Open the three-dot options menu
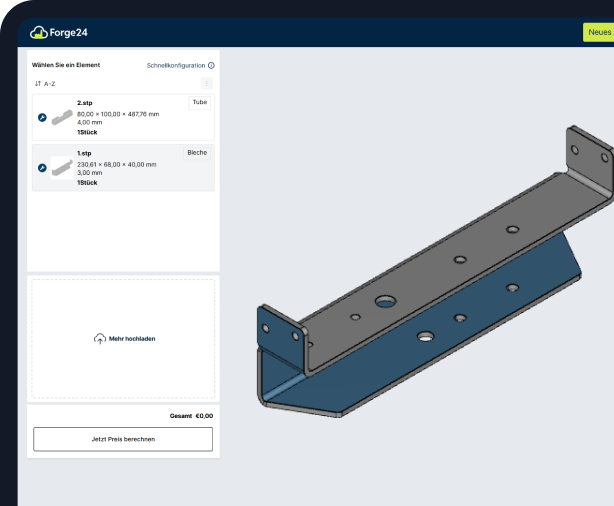Viewport: 614px width, 506px height. tap(206, 84)
